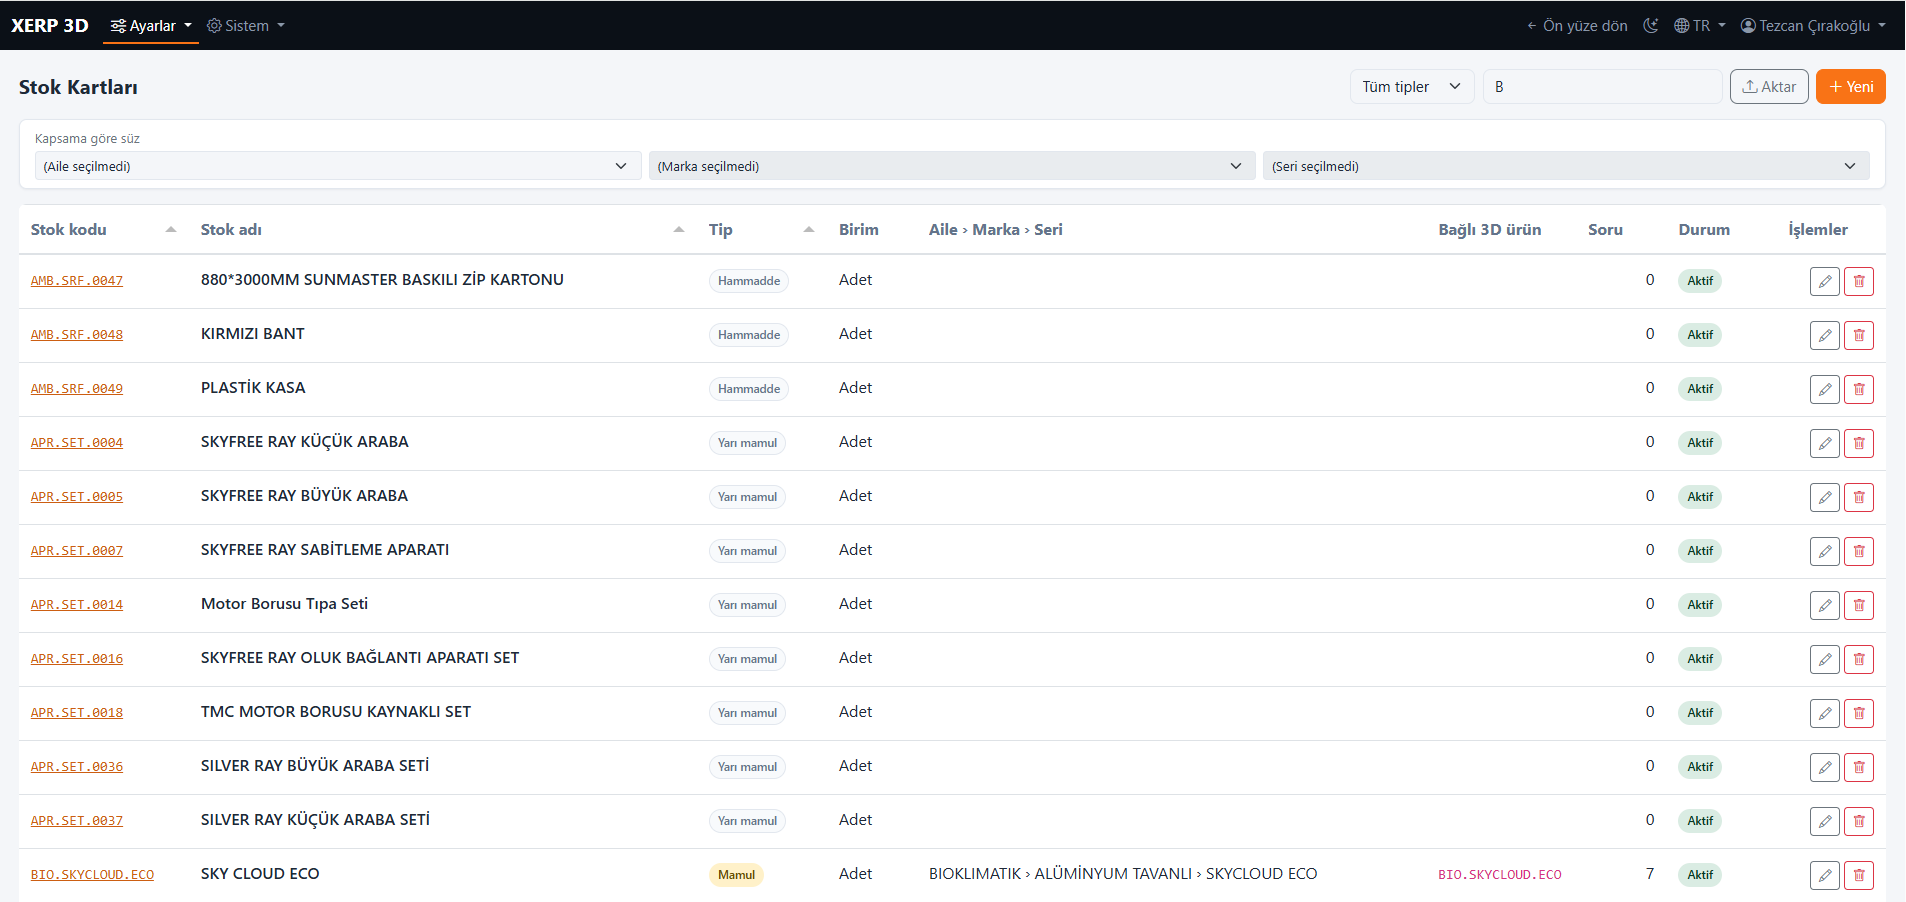Delete TMC MOTOR BORUSU KAYNAKLI SET row
This screenshot has width=1906, height=902.
pos(1859,713)
